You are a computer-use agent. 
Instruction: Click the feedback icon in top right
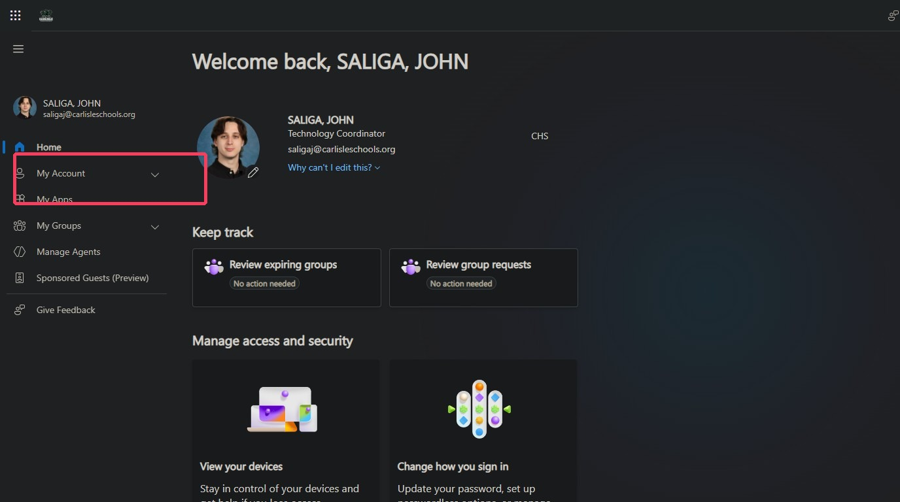tap(893, 15)
